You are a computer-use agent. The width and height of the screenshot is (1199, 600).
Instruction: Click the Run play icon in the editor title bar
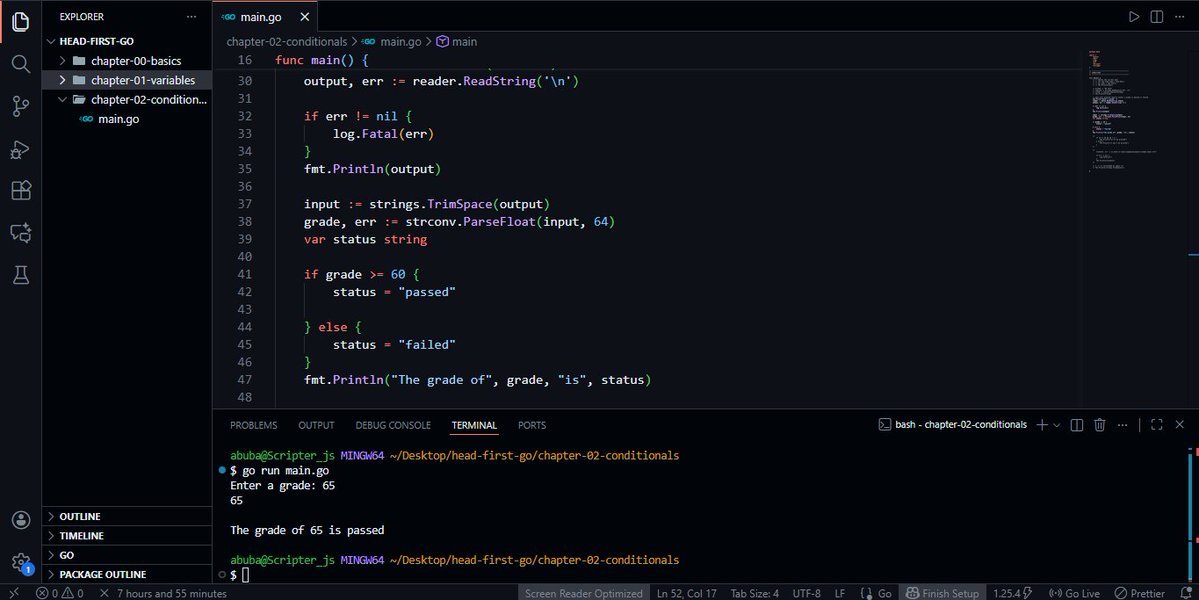pyautogui.click(x=1134, y=16)
